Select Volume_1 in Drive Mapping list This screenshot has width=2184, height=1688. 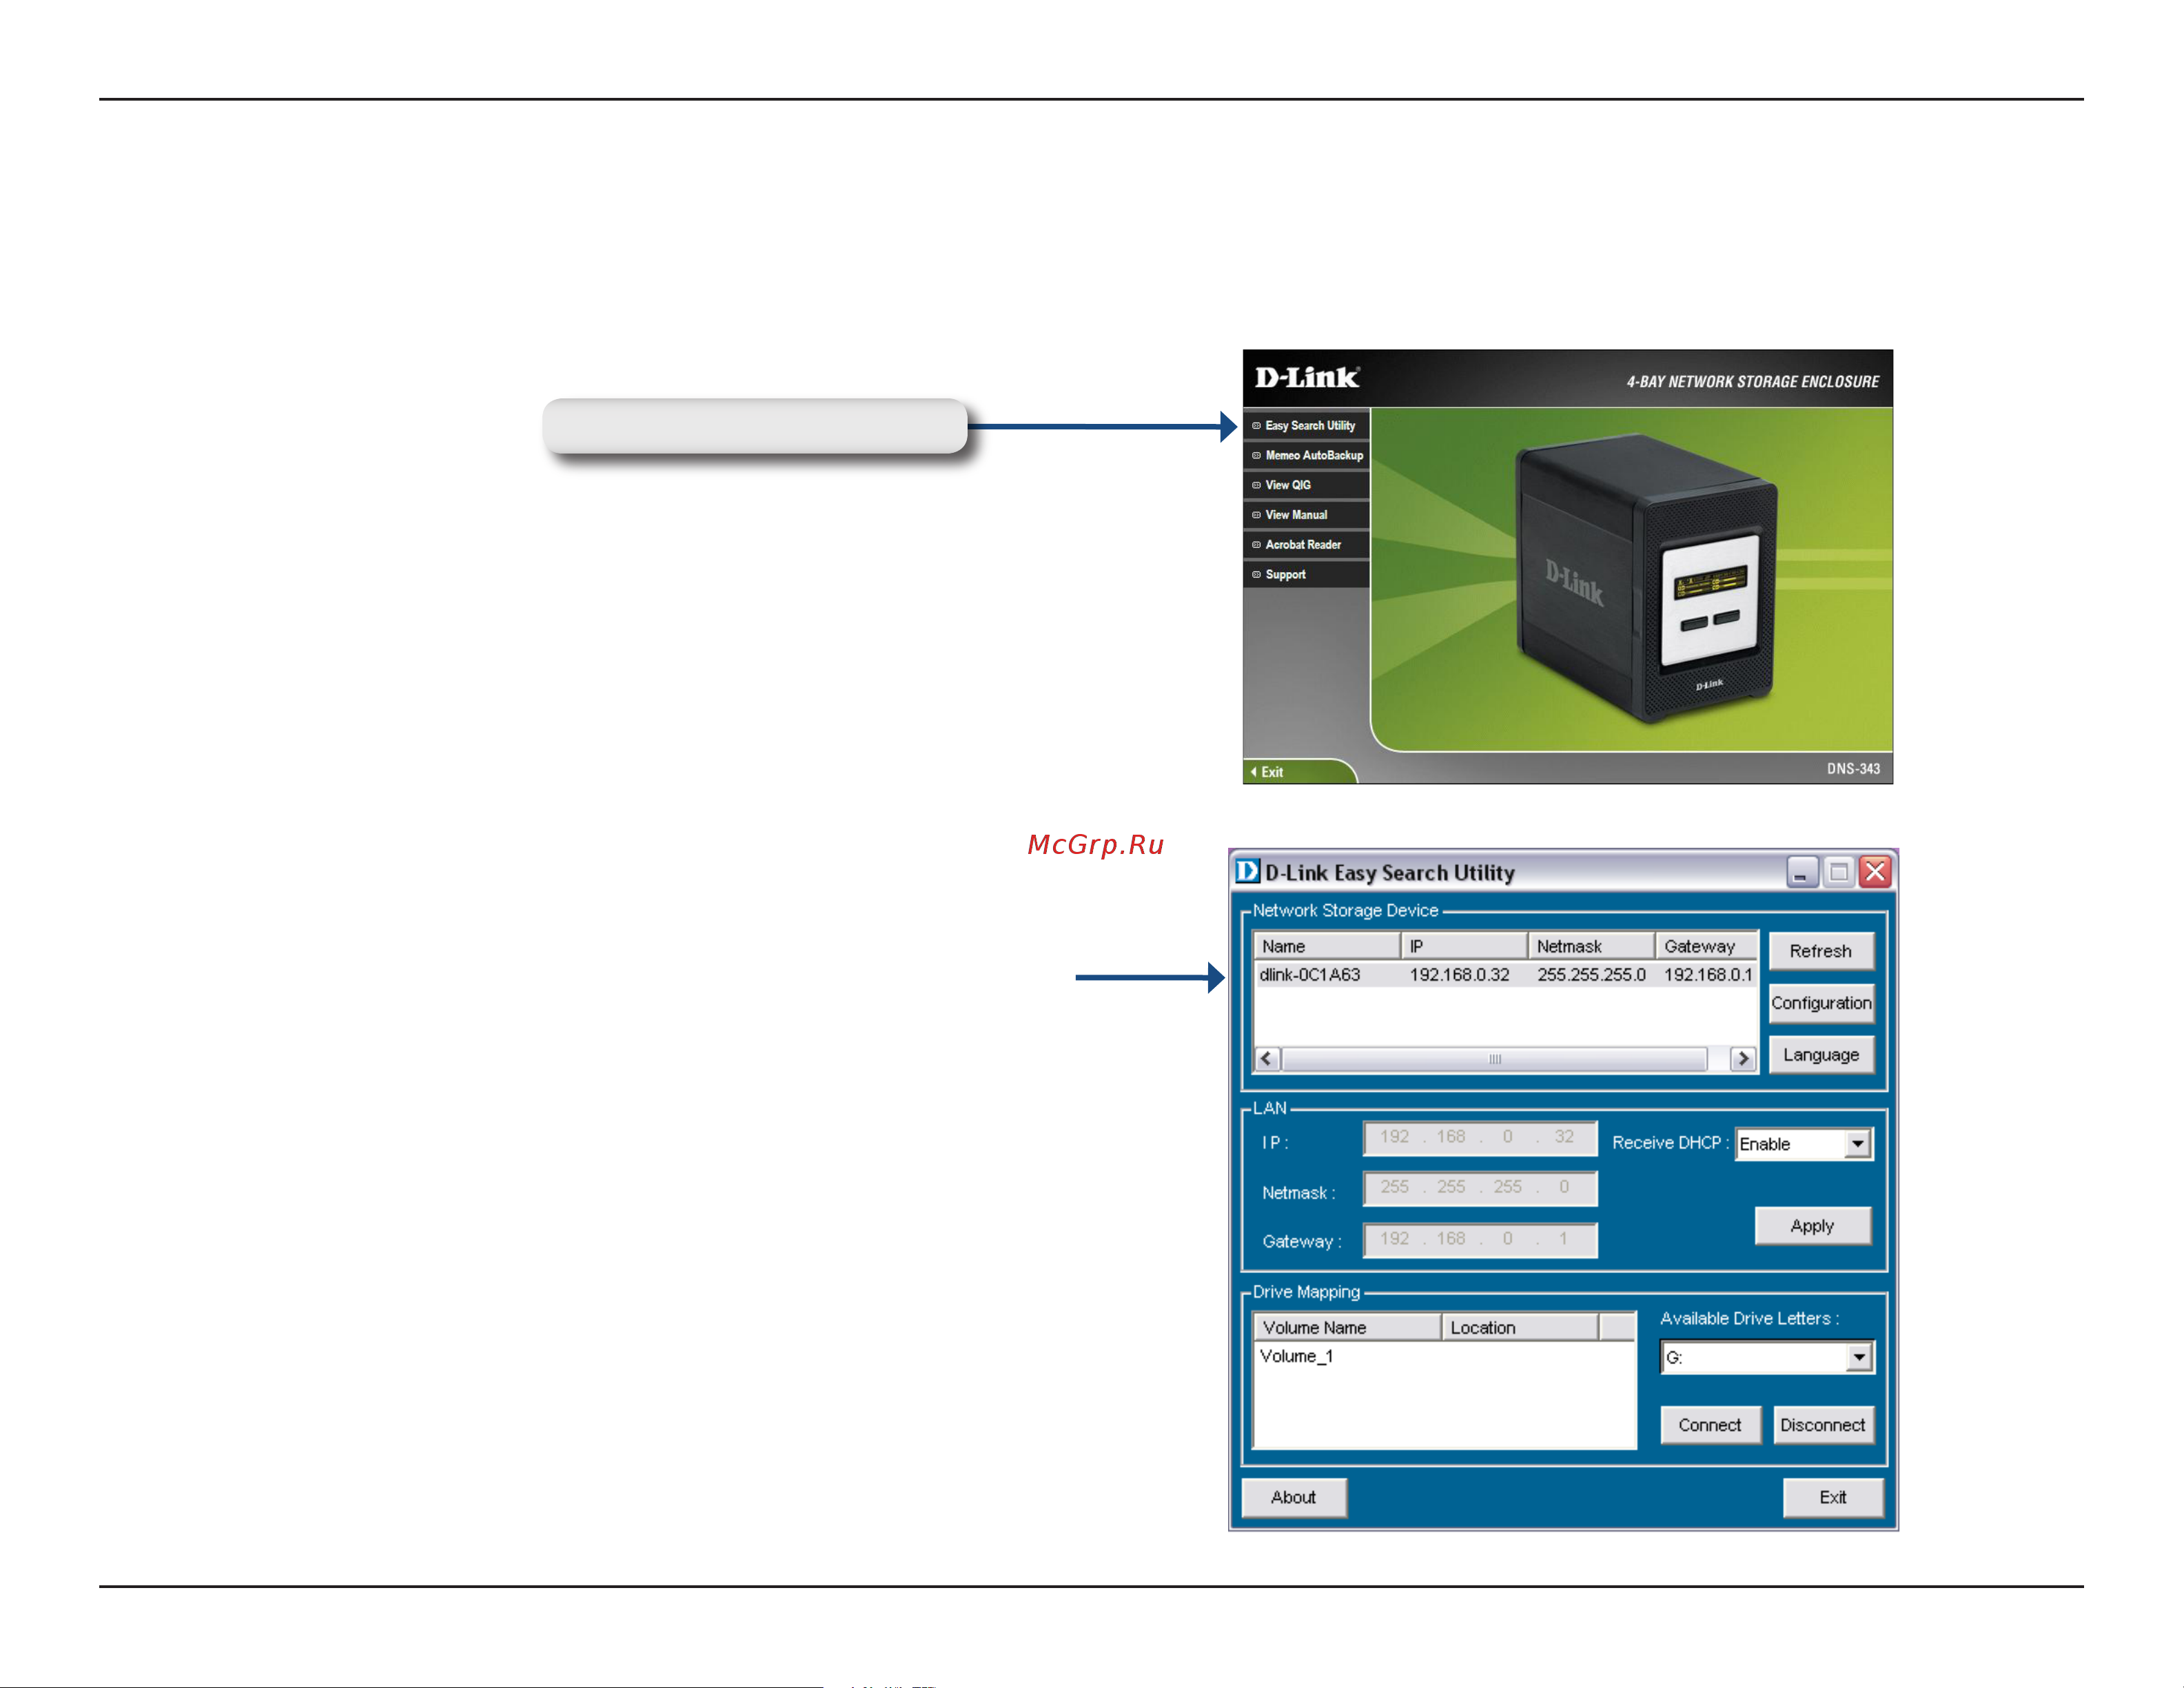tap(1296, 1356)
